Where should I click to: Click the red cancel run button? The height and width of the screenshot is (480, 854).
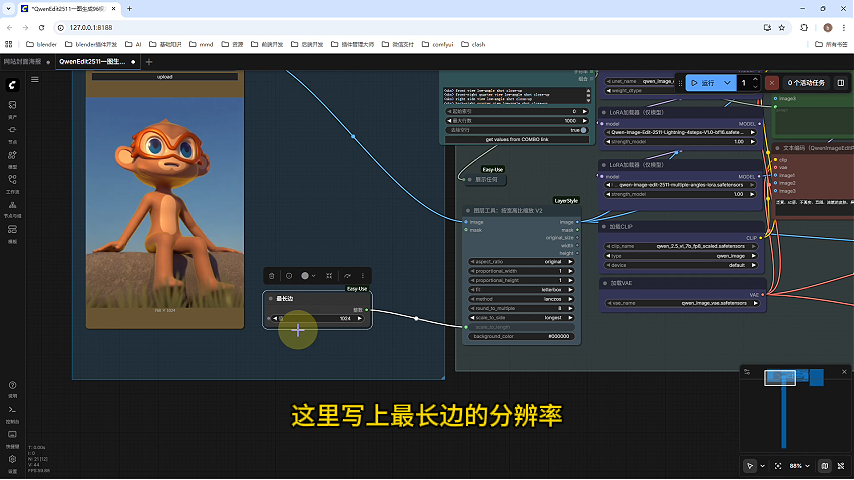coord(772,83)
